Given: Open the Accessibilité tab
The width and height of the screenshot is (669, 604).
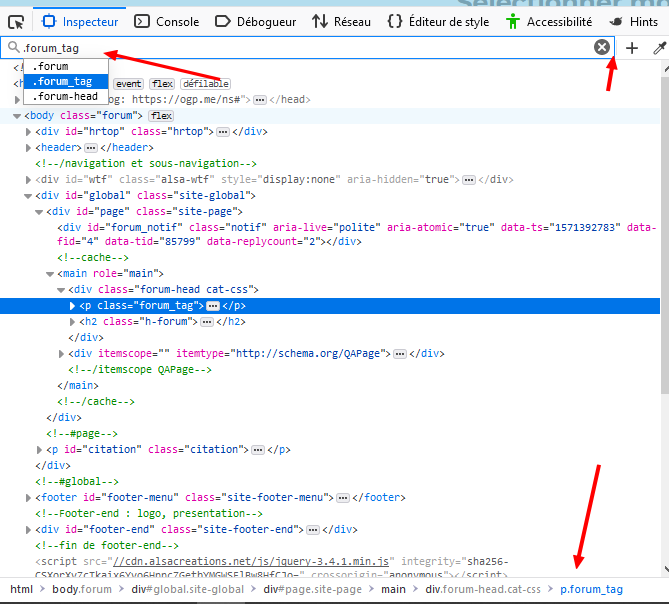Looking at the screenshot, I should point(549,21).
